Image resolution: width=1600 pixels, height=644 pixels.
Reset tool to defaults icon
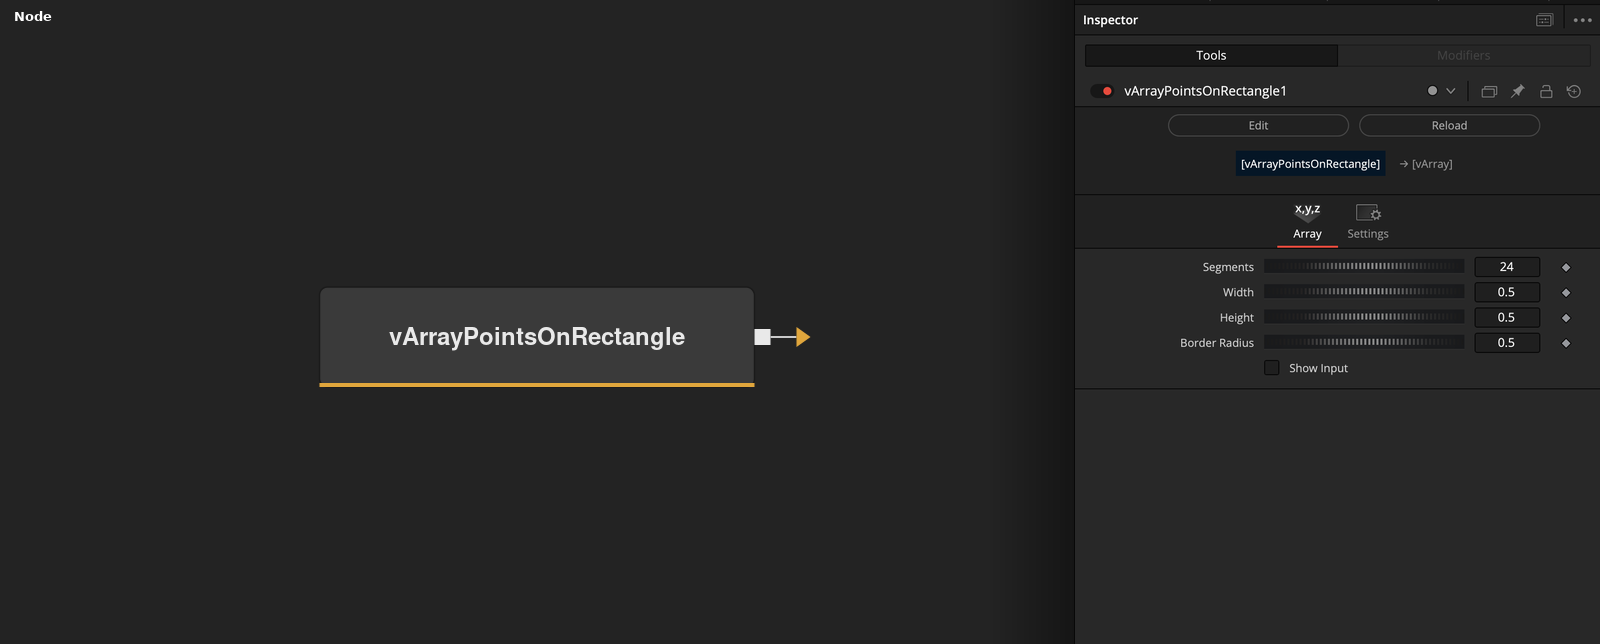tap(1574, 91)
